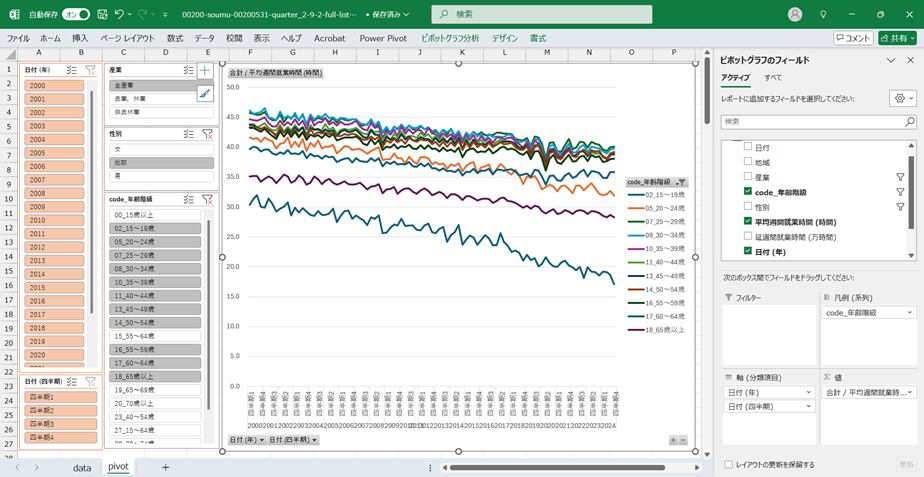Click the Undo arrow in title bar

click(x=120, y=15)
